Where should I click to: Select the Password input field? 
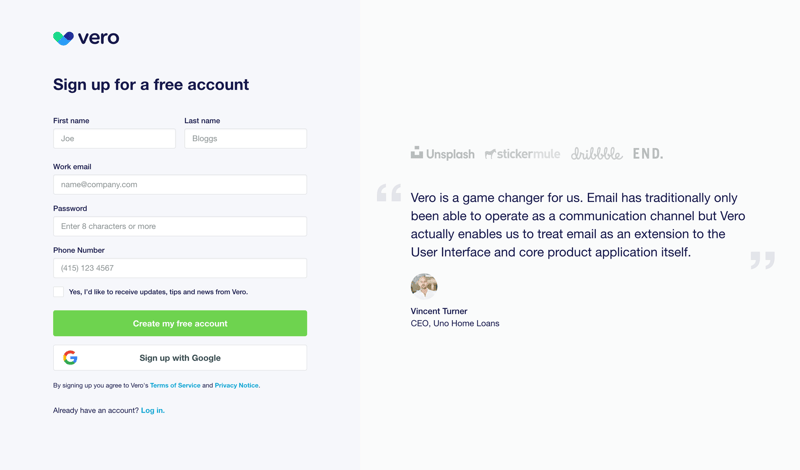click(x=180, y=227)
